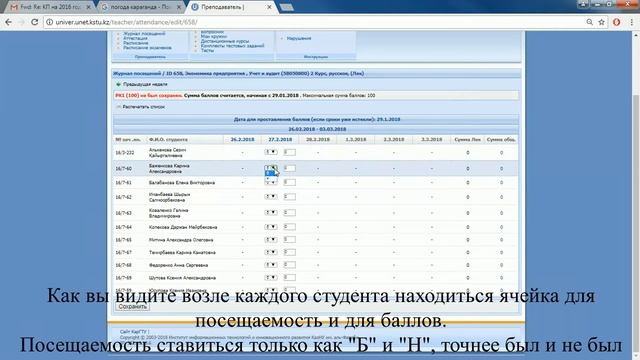
Task: Open 'Журнал посещений' menu link
Action: [x=144, y=34]
